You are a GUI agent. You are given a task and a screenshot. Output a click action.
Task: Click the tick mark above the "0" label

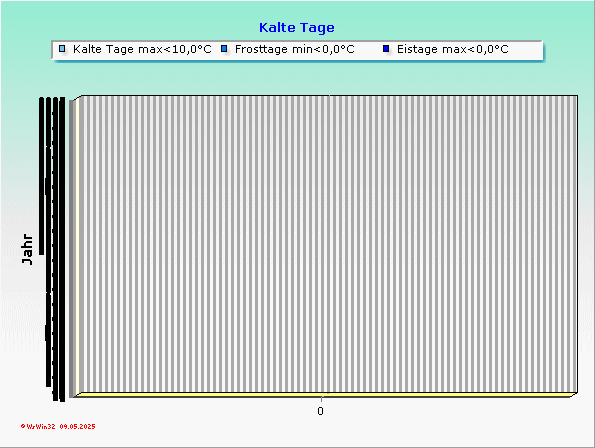pos(321,400)
